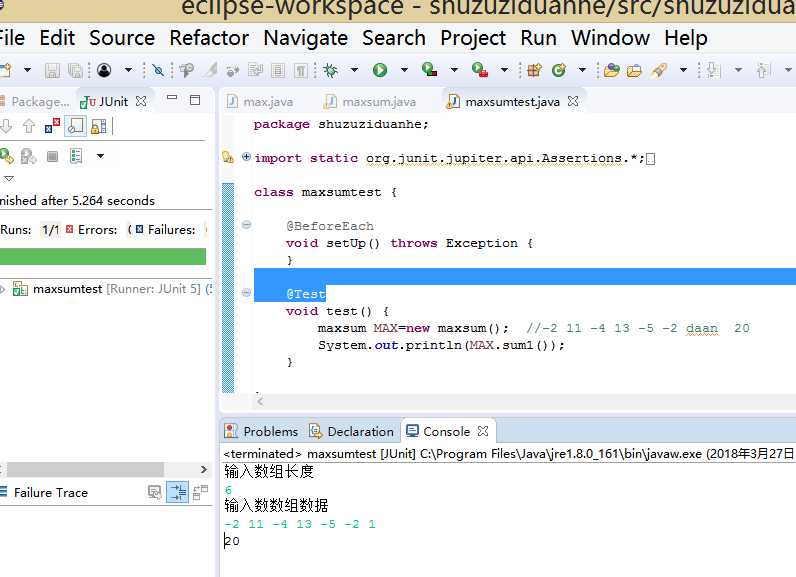Collapse the test method fold
The width and height of the screenshot is (796, 577).
[x=246, y=292]
